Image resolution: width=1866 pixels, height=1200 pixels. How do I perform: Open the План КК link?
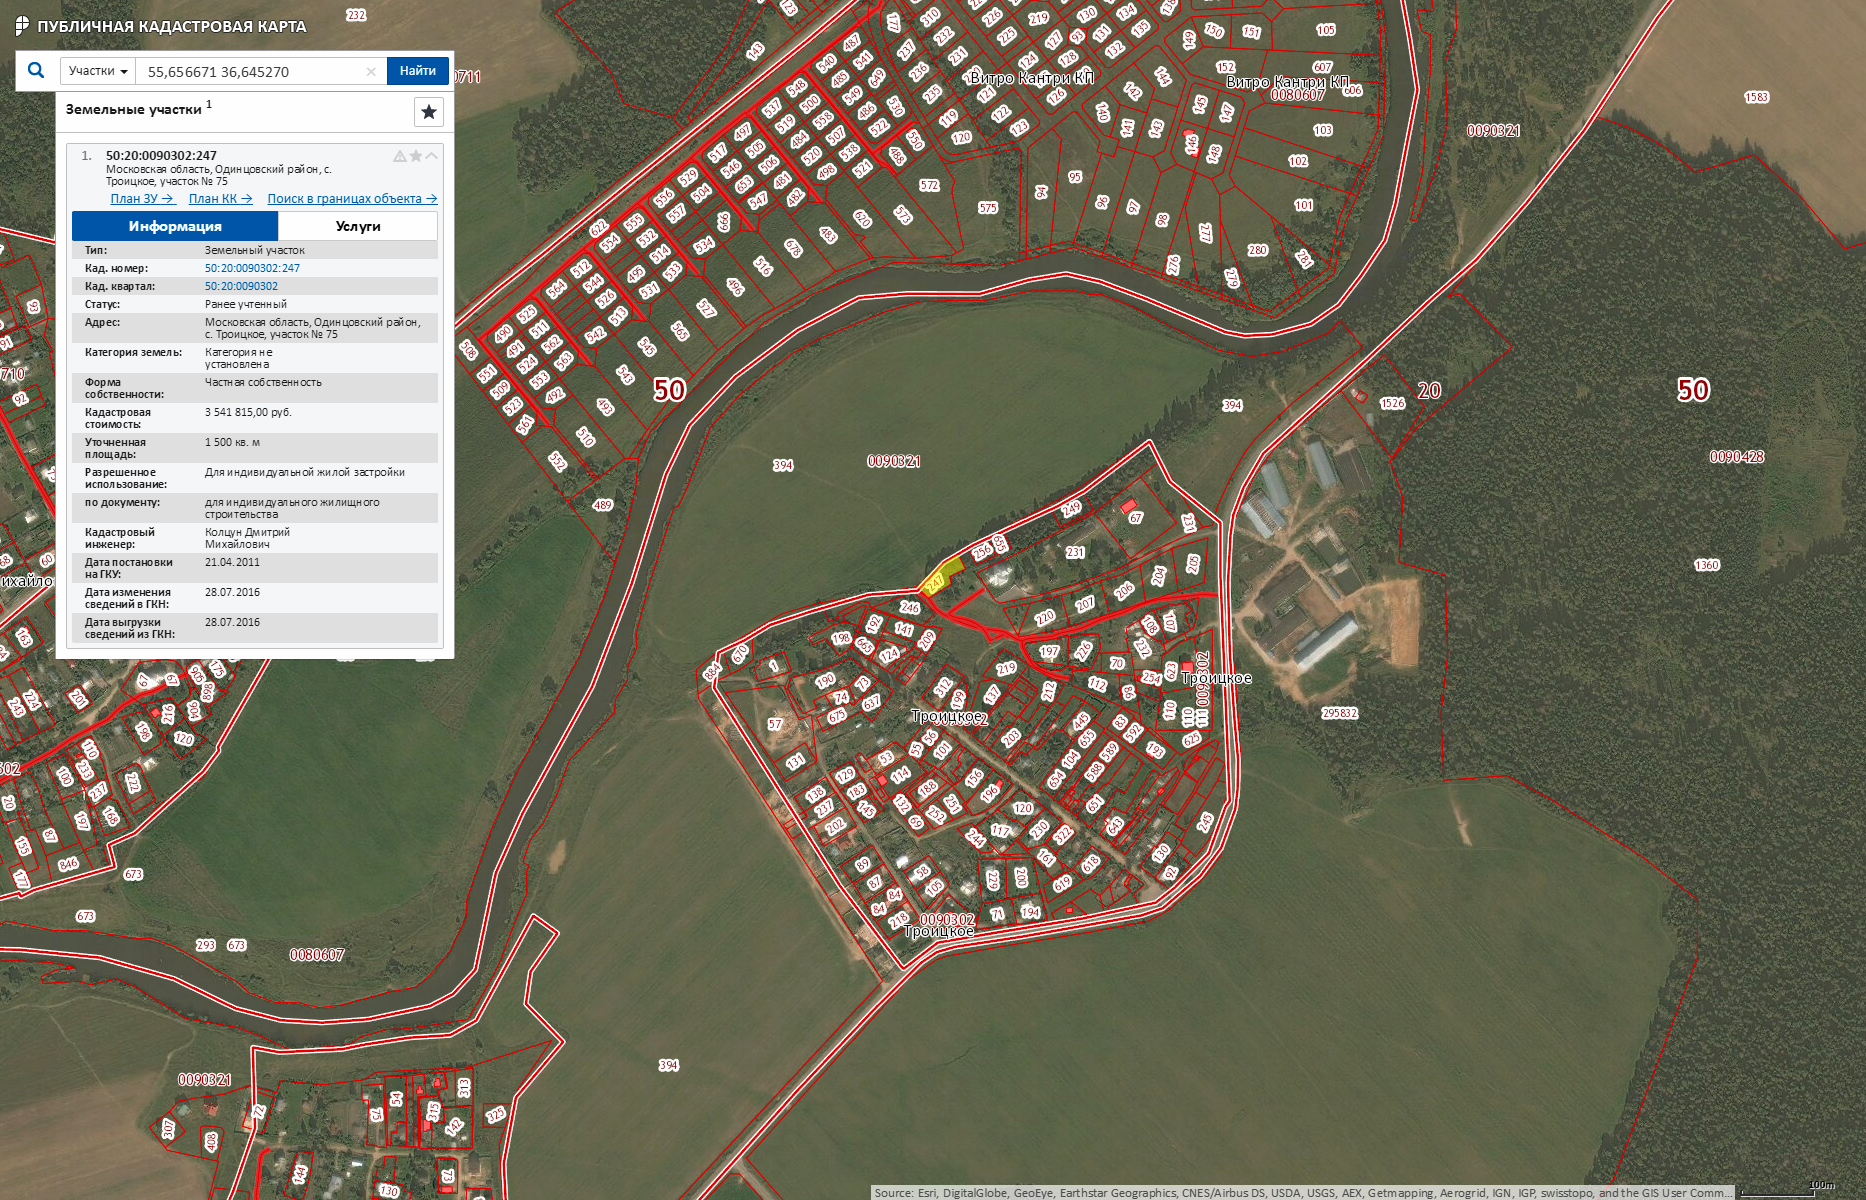click(220, 199)
